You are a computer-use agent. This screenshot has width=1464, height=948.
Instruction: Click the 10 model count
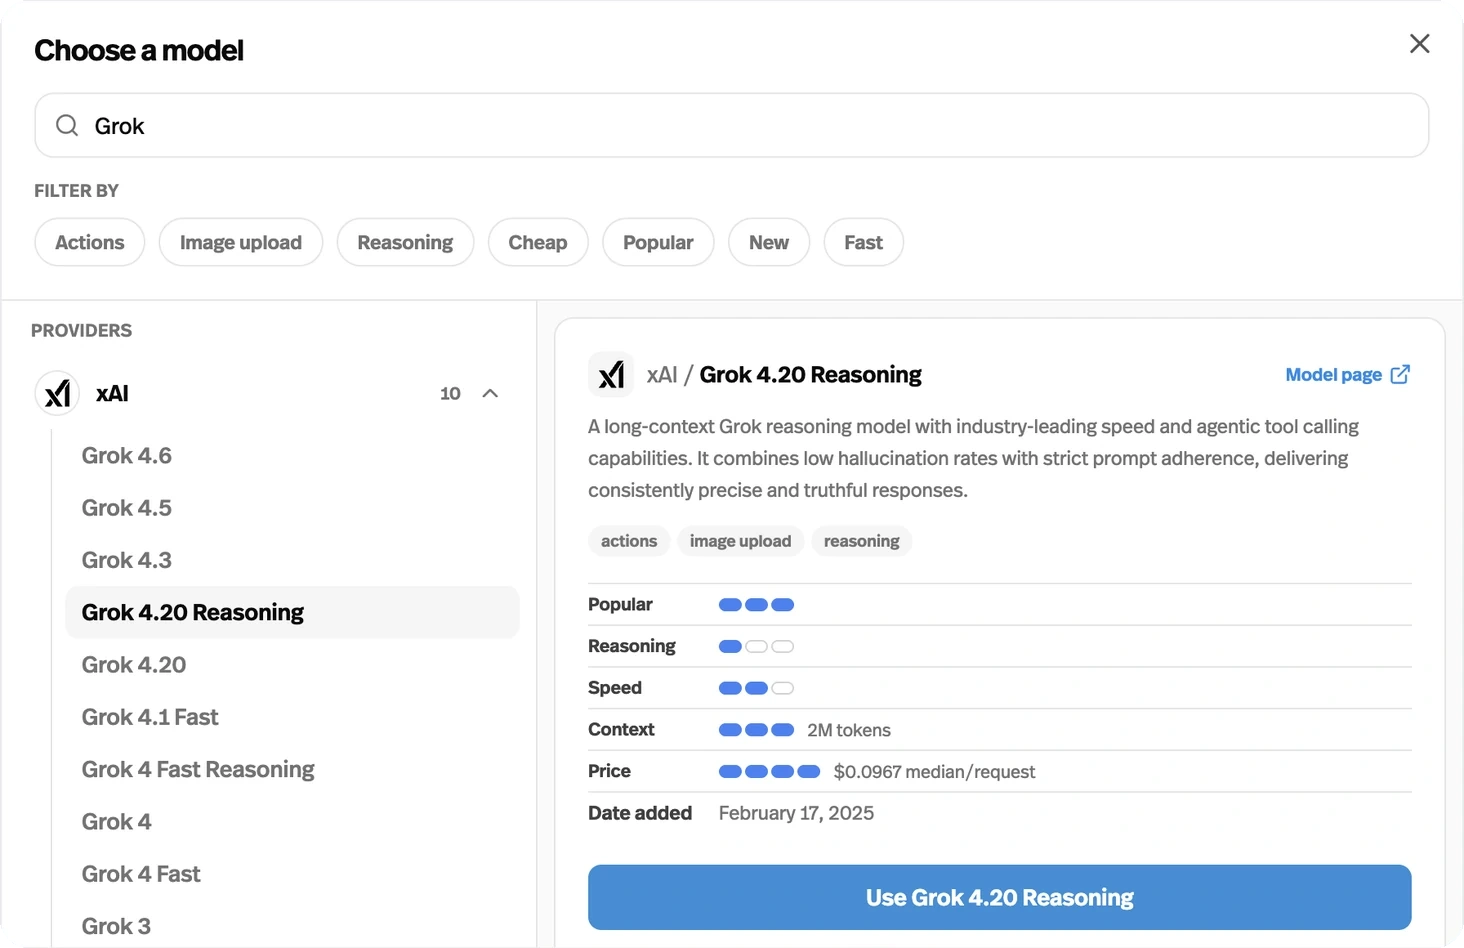click(x=450, y=393)
